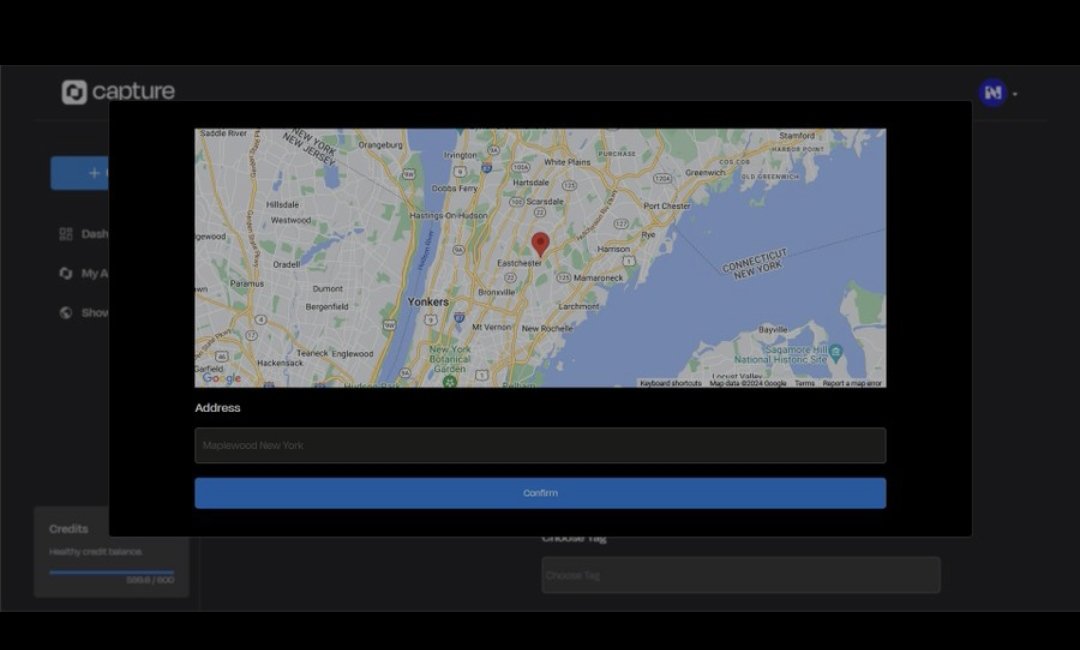Click the Stamford label on the map
The width and height of the screenshot is (1080, 650).
point(797,136)
